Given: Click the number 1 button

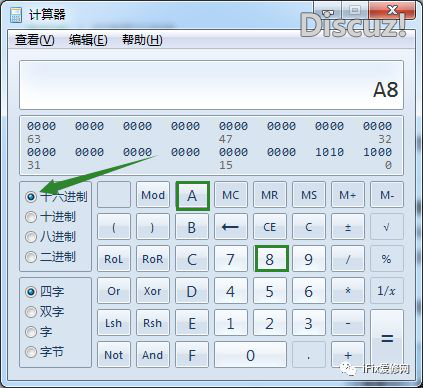Looking at the screenshot, I should coord(231,323).
